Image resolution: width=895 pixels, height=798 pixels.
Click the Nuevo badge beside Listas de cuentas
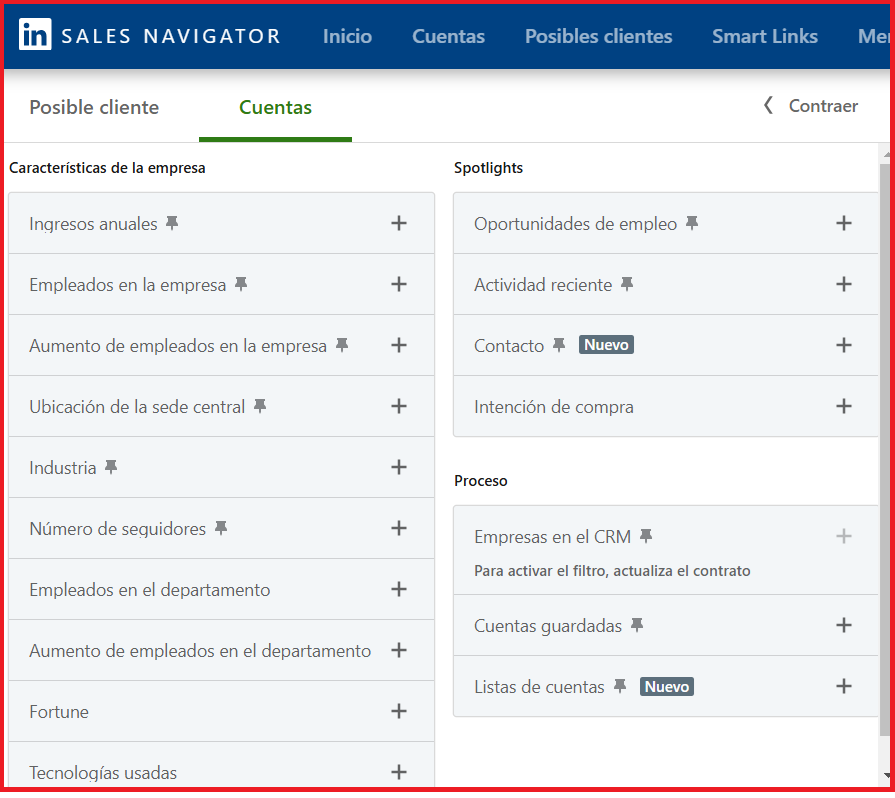click(667, 686)
